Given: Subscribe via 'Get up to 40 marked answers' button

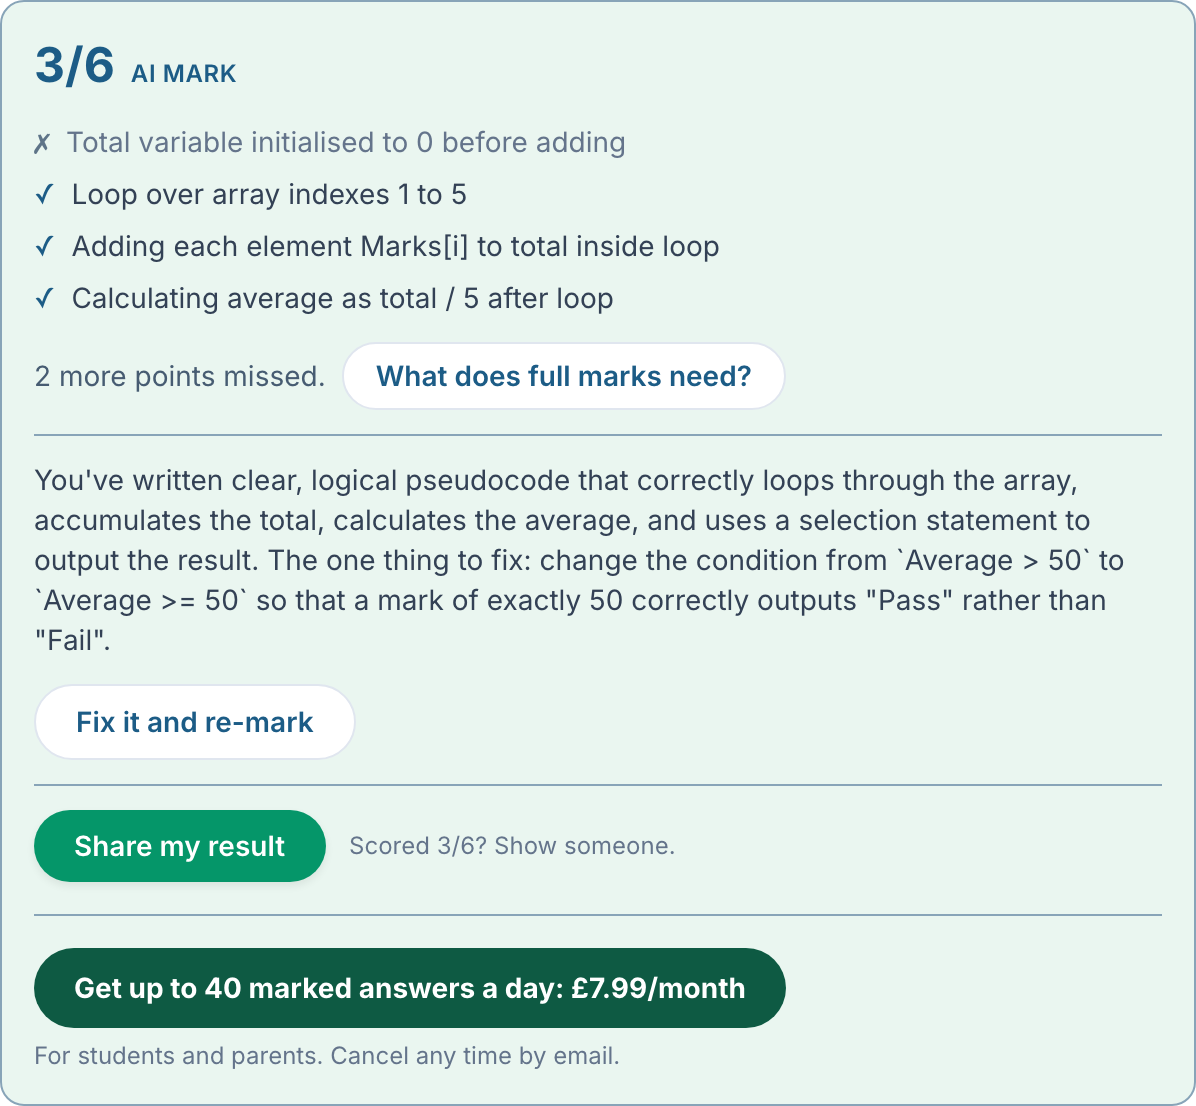Looking at the screenshot, I should tap(410, 988).
